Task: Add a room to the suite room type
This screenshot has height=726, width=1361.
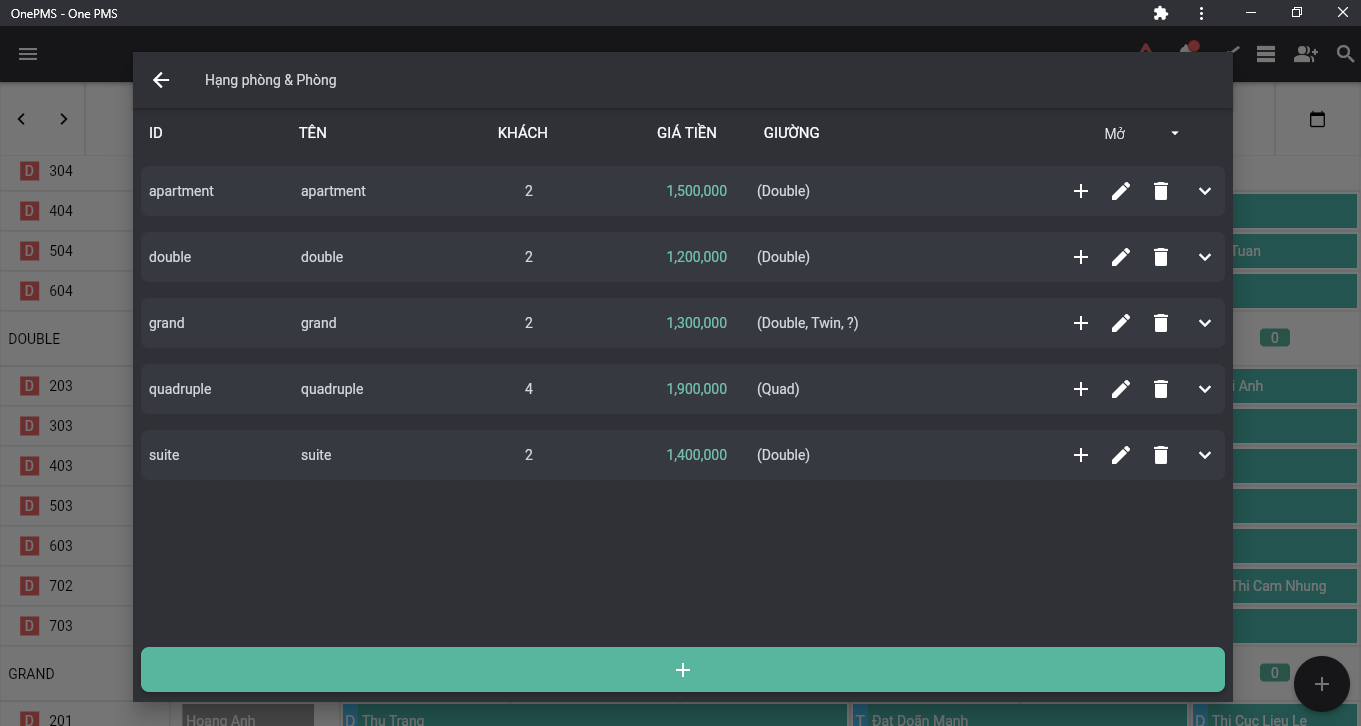Action: [1081, 455]
